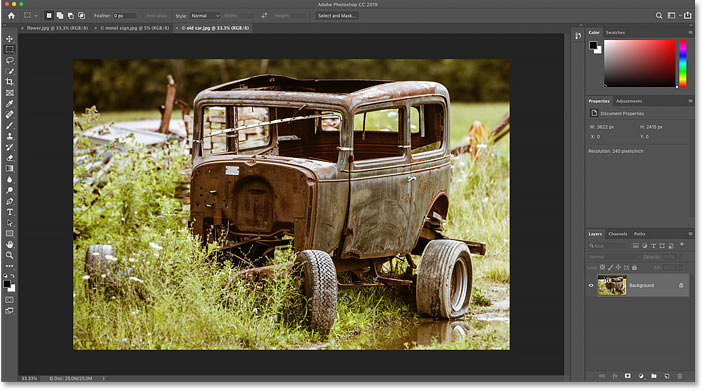The height and width of the screenshot is (391, 703).
Task: Hide the Background layer with eye icon
Action: (x=591, y=285)
